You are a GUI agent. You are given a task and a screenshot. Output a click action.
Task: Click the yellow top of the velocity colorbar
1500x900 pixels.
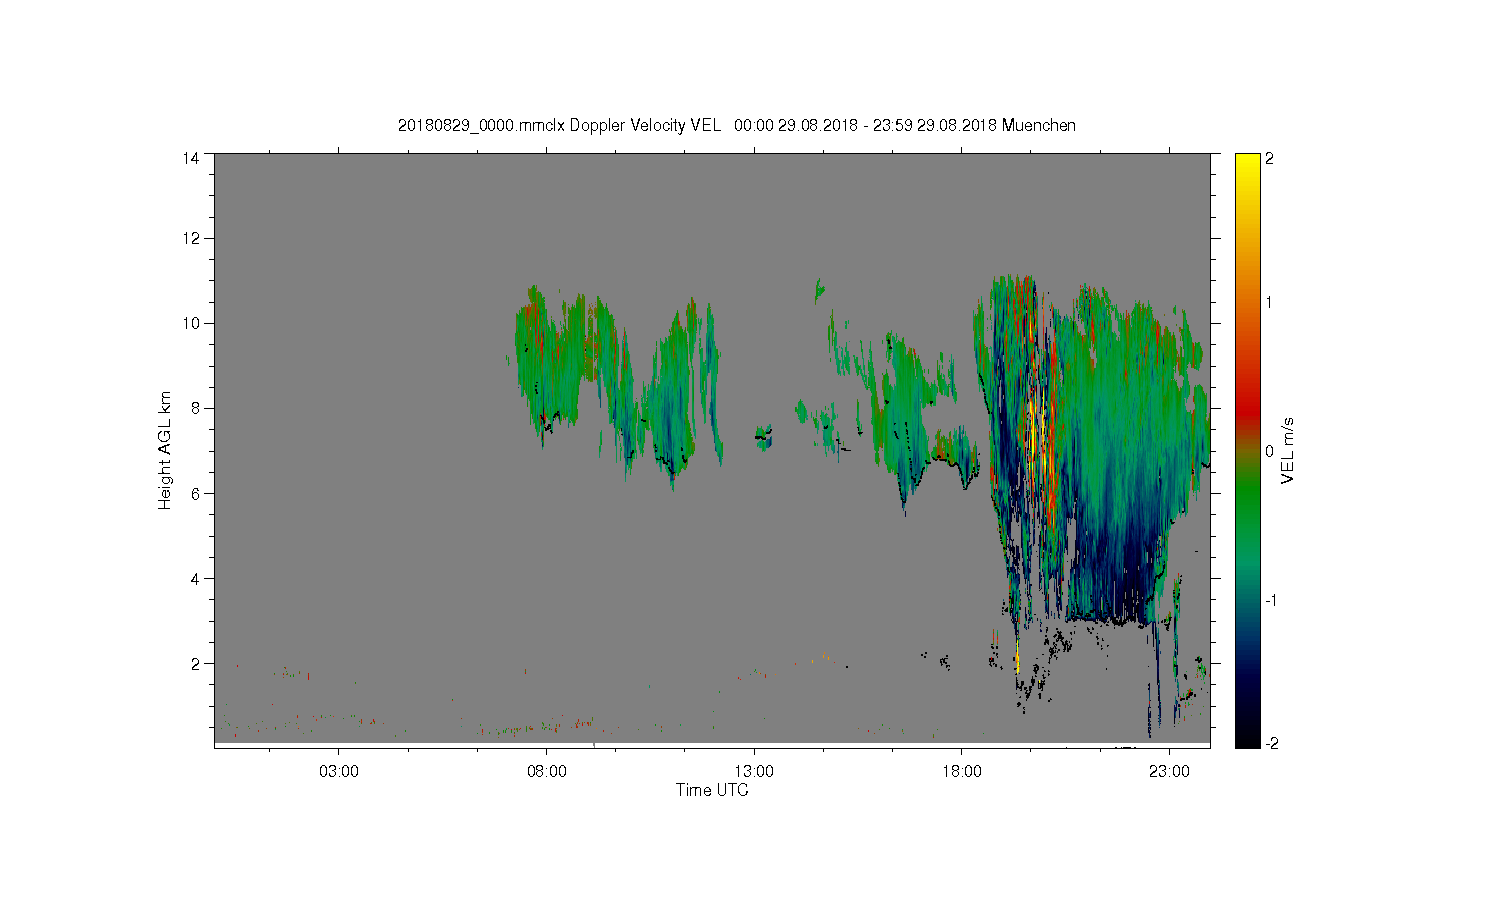[1246, 165]
